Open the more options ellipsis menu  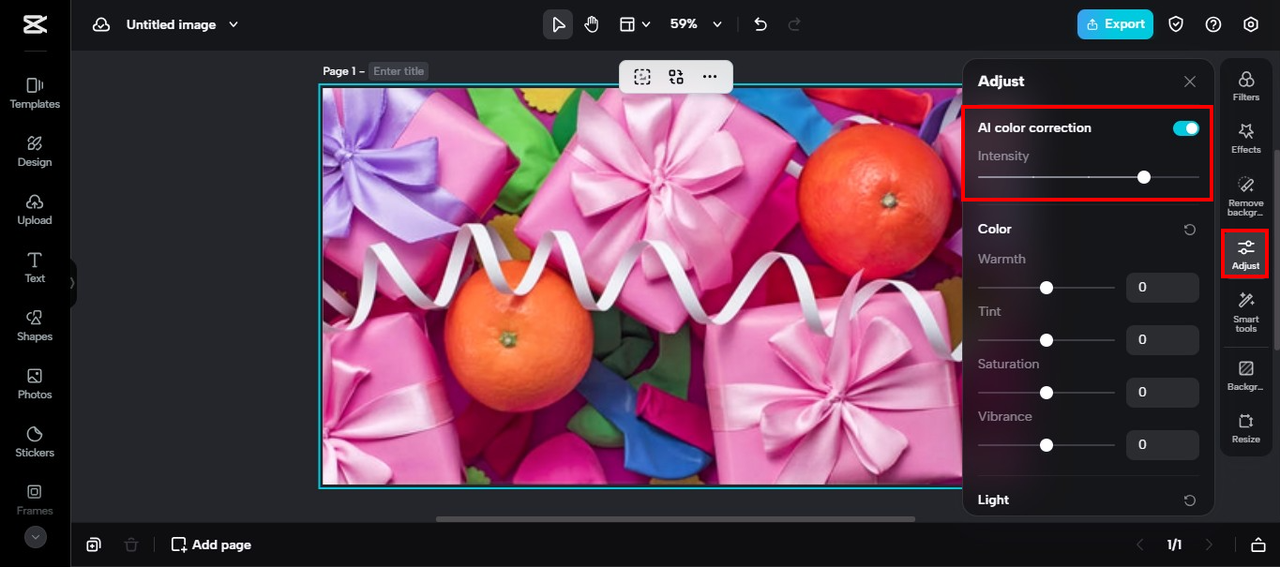click(710, 77)
